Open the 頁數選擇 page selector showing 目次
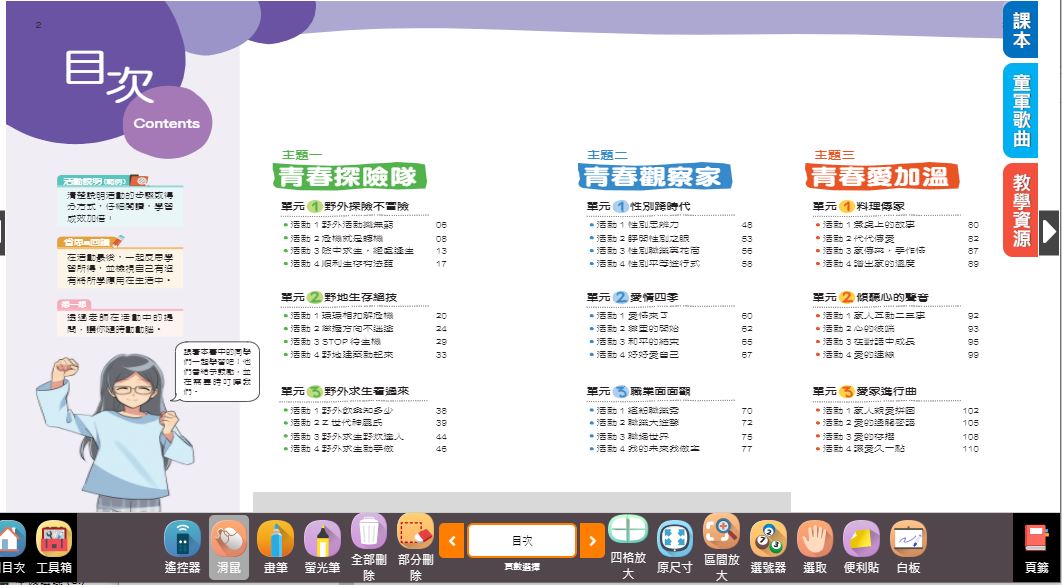This screenshot has width=1062, height=585. coord(522,540)
